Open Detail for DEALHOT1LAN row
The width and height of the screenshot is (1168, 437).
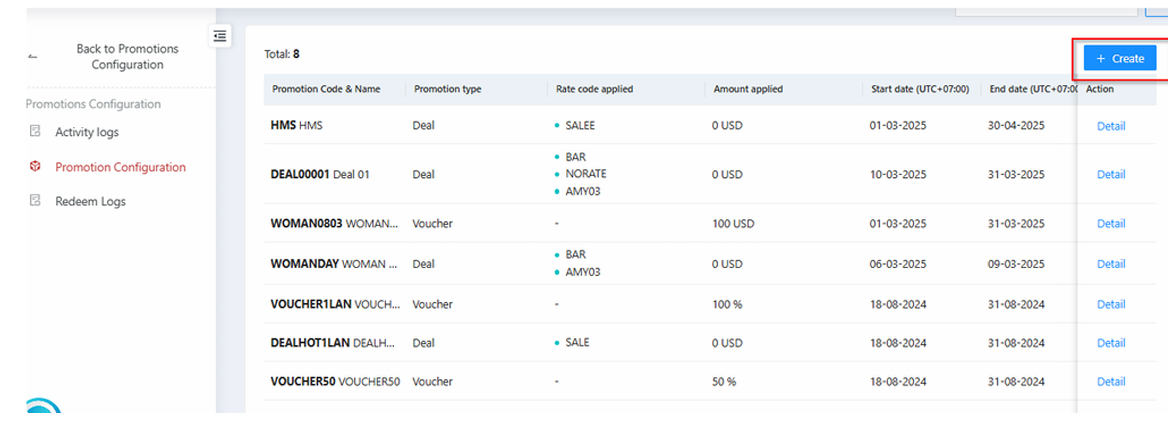coord(1110,343)
